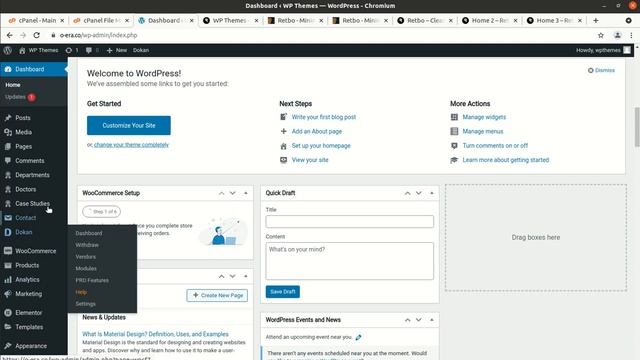The width and height of the screenshot is (640, 360).
Task: Focus the What's on your mind textarea
Action: 349,261
